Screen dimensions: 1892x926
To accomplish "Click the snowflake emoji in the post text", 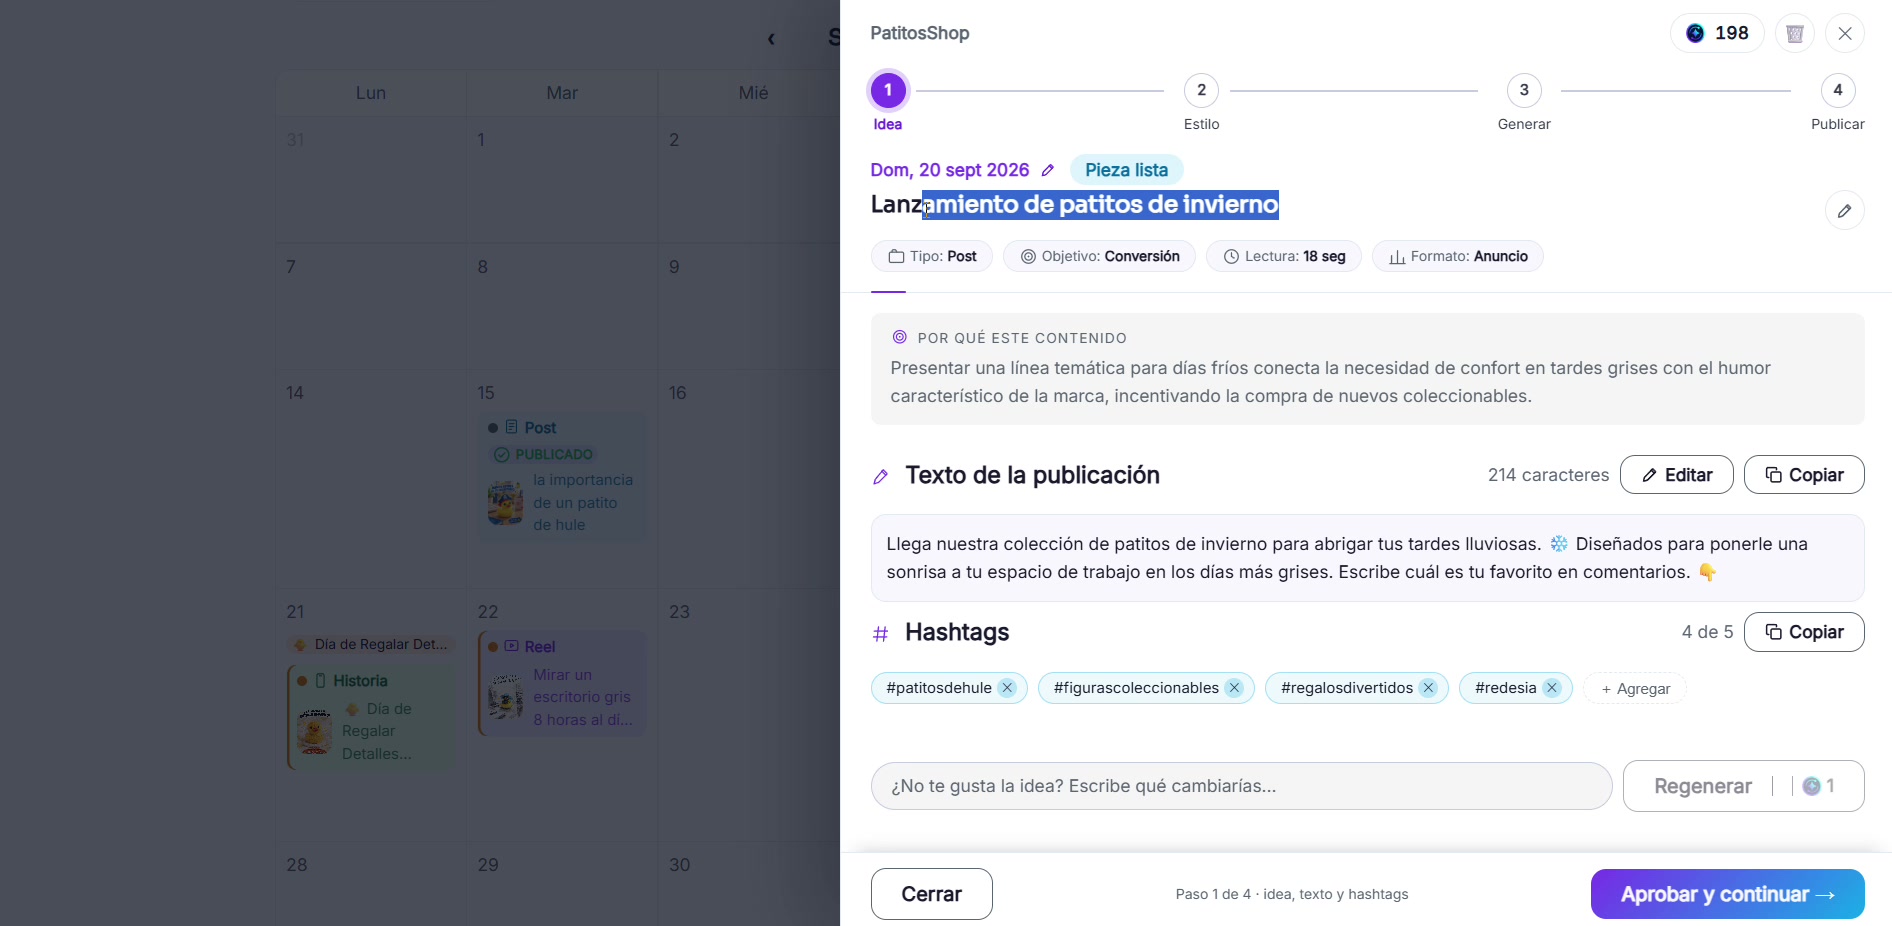I will tap(1559, 544).
